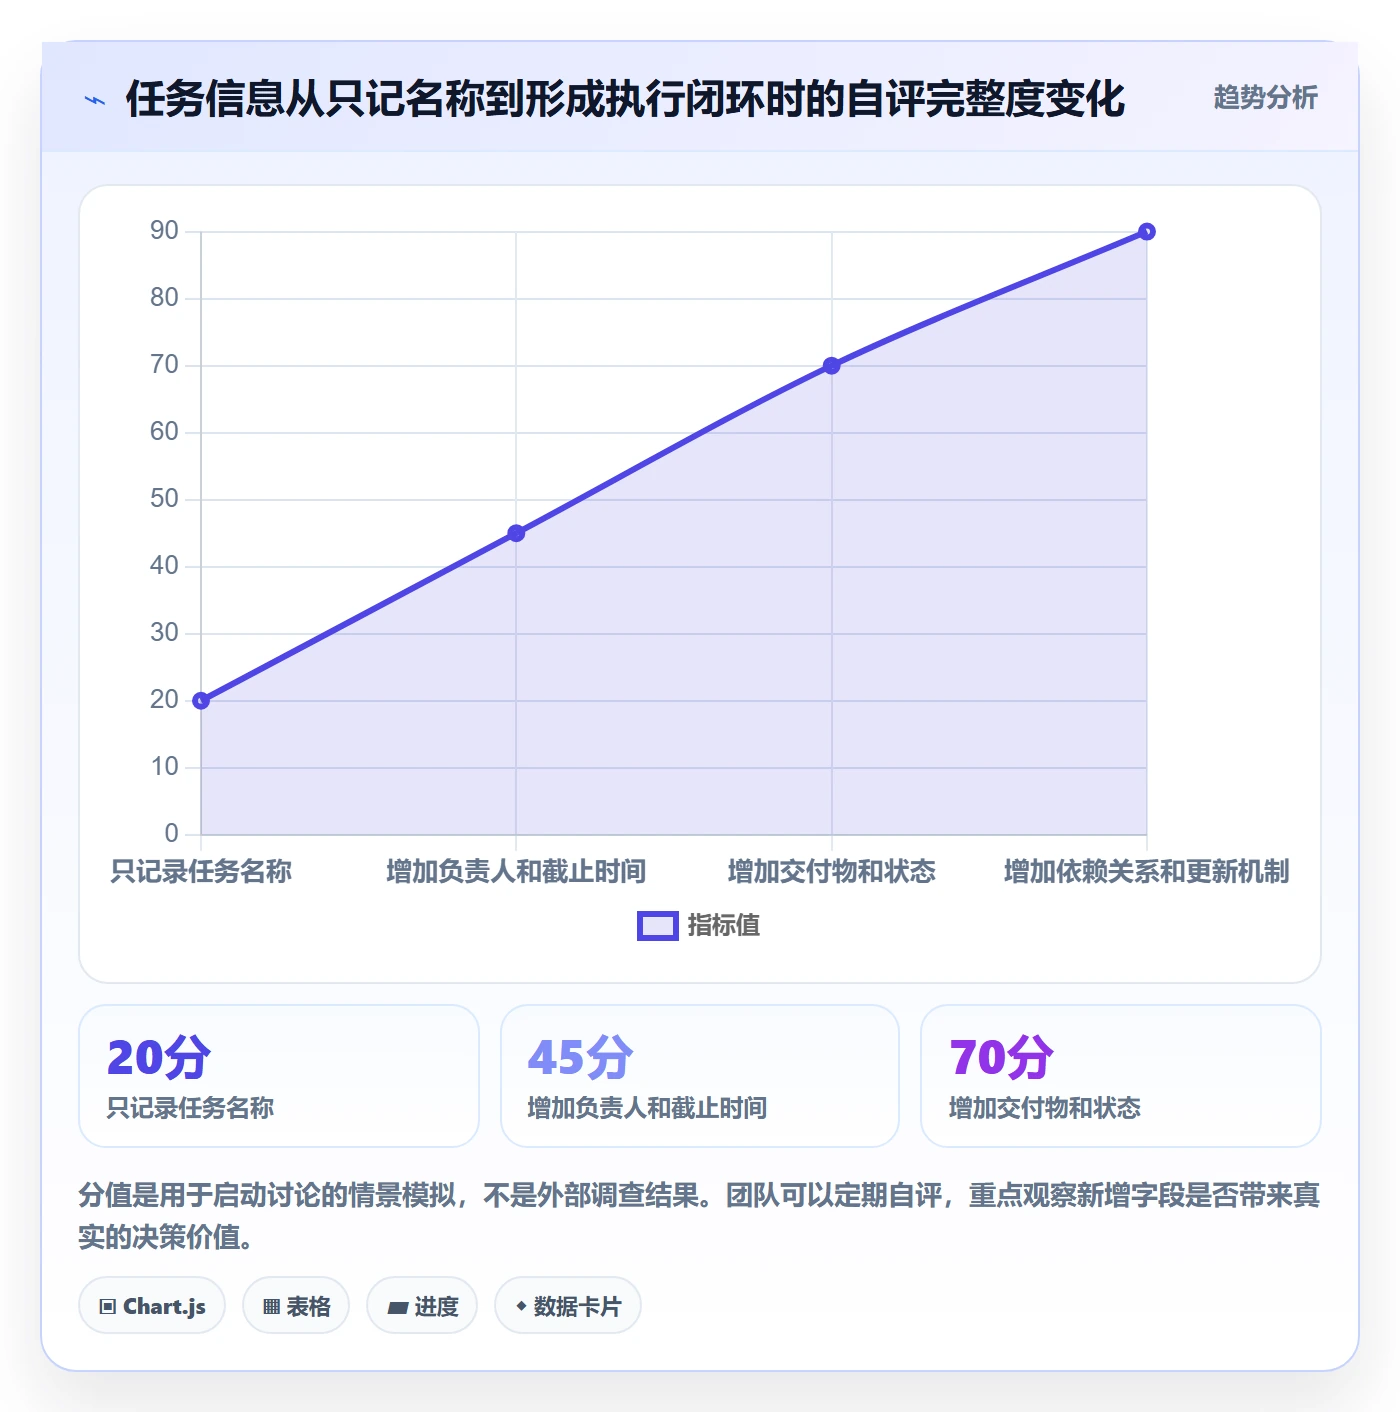
Task: Select the data point at value 90
Action: pos(1147,232)
